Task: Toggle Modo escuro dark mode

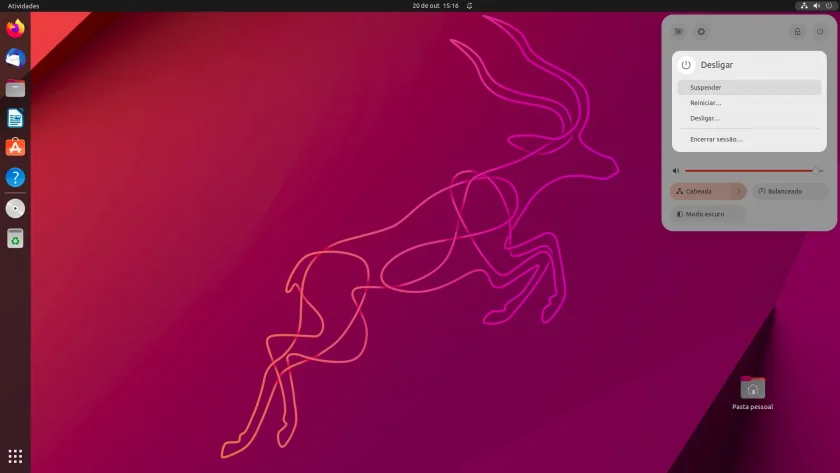Action: click(x=708, y=214)
